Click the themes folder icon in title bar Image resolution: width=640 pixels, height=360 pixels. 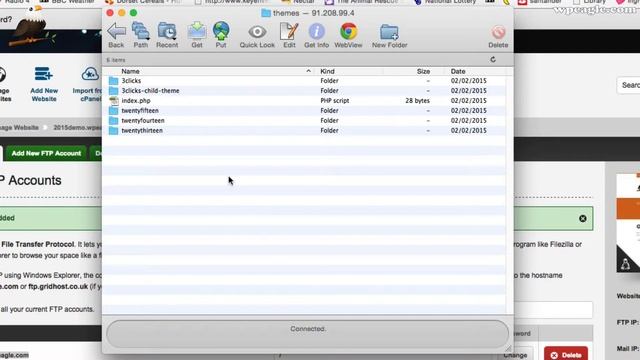266,13
